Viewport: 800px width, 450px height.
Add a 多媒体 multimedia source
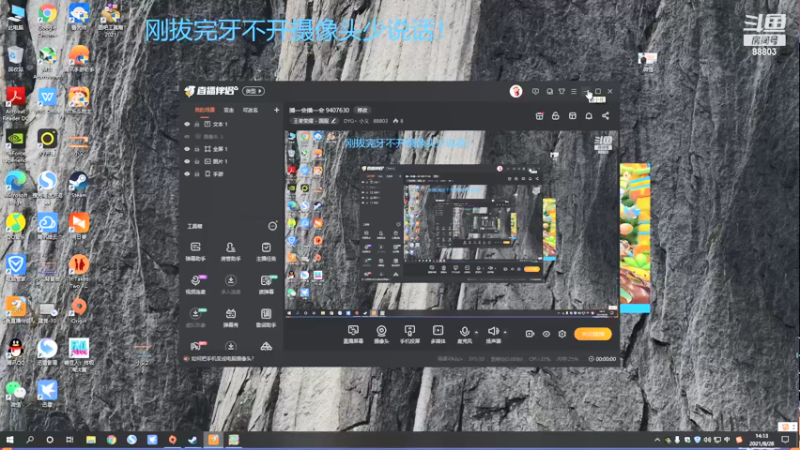[x=438, y=334]
